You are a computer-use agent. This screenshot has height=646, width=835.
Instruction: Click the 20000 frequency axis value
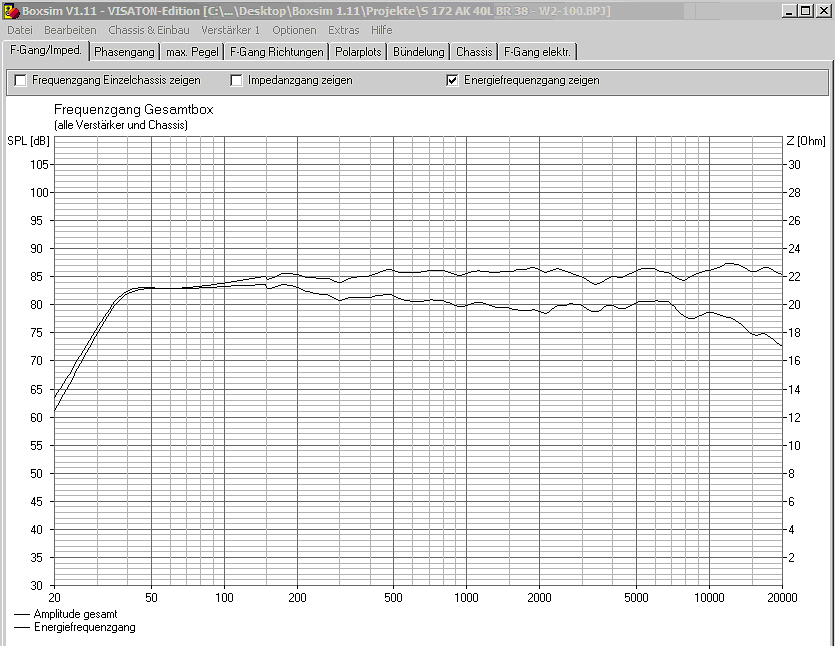[782, 598]
